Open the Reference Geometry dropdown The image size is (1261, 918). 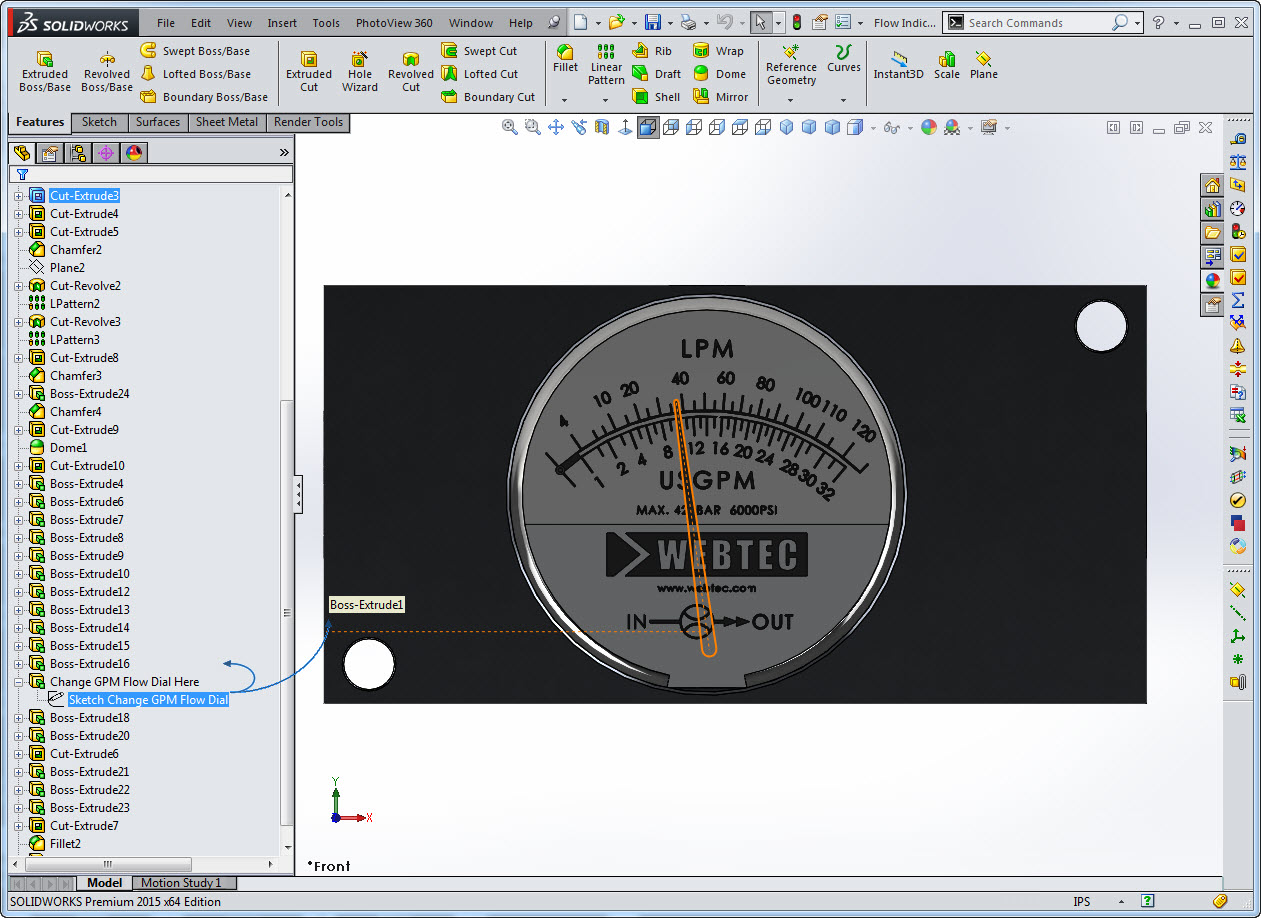(x=791, y=100)
